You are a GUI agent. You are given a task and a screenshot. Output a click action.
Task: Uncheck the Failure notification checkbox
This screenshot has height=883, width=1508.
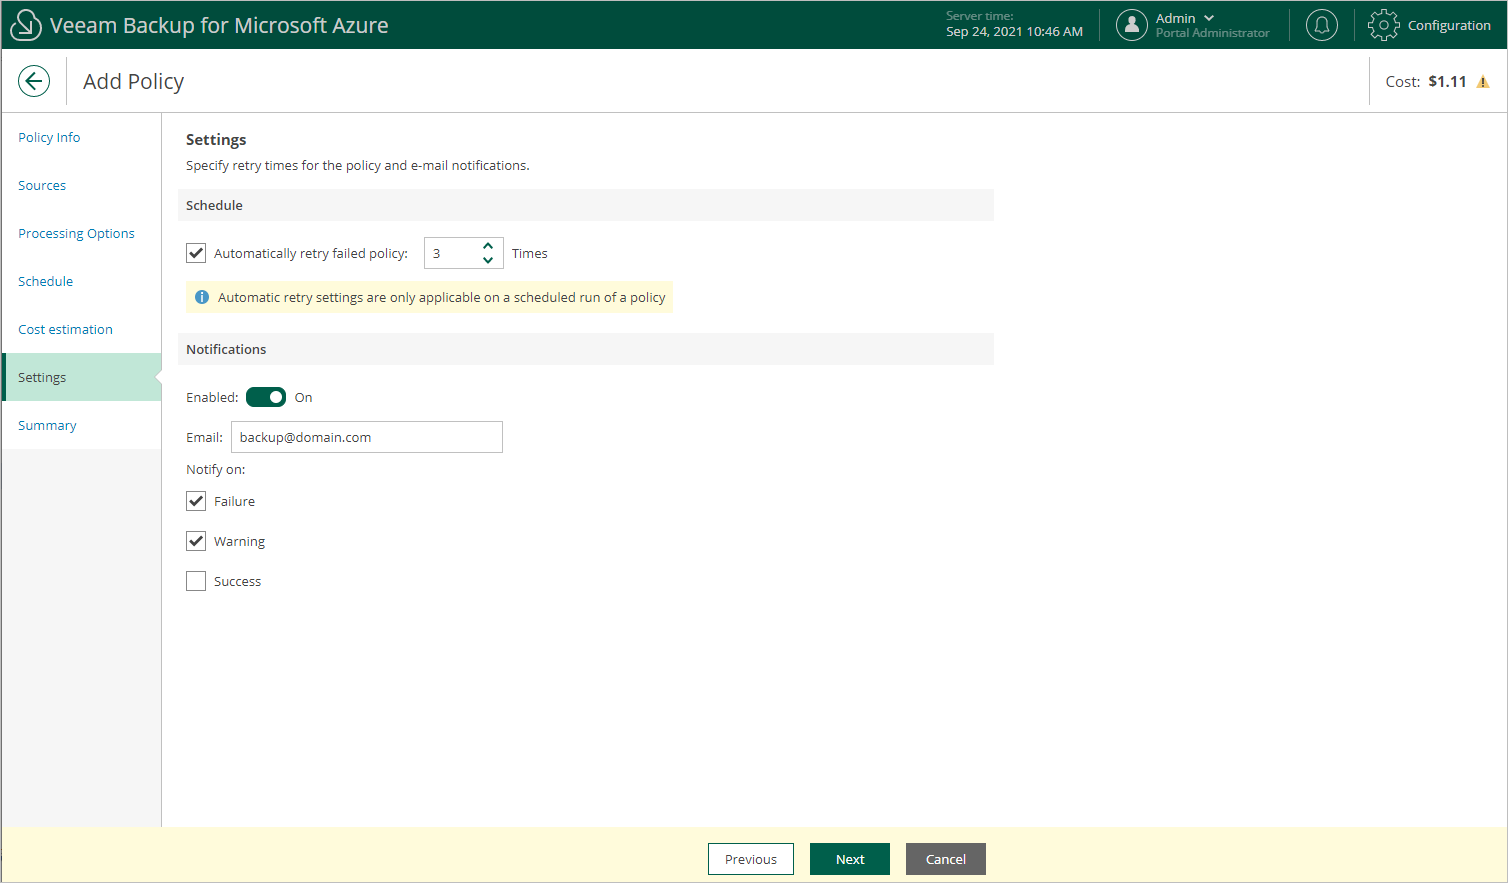pos(196,501)
